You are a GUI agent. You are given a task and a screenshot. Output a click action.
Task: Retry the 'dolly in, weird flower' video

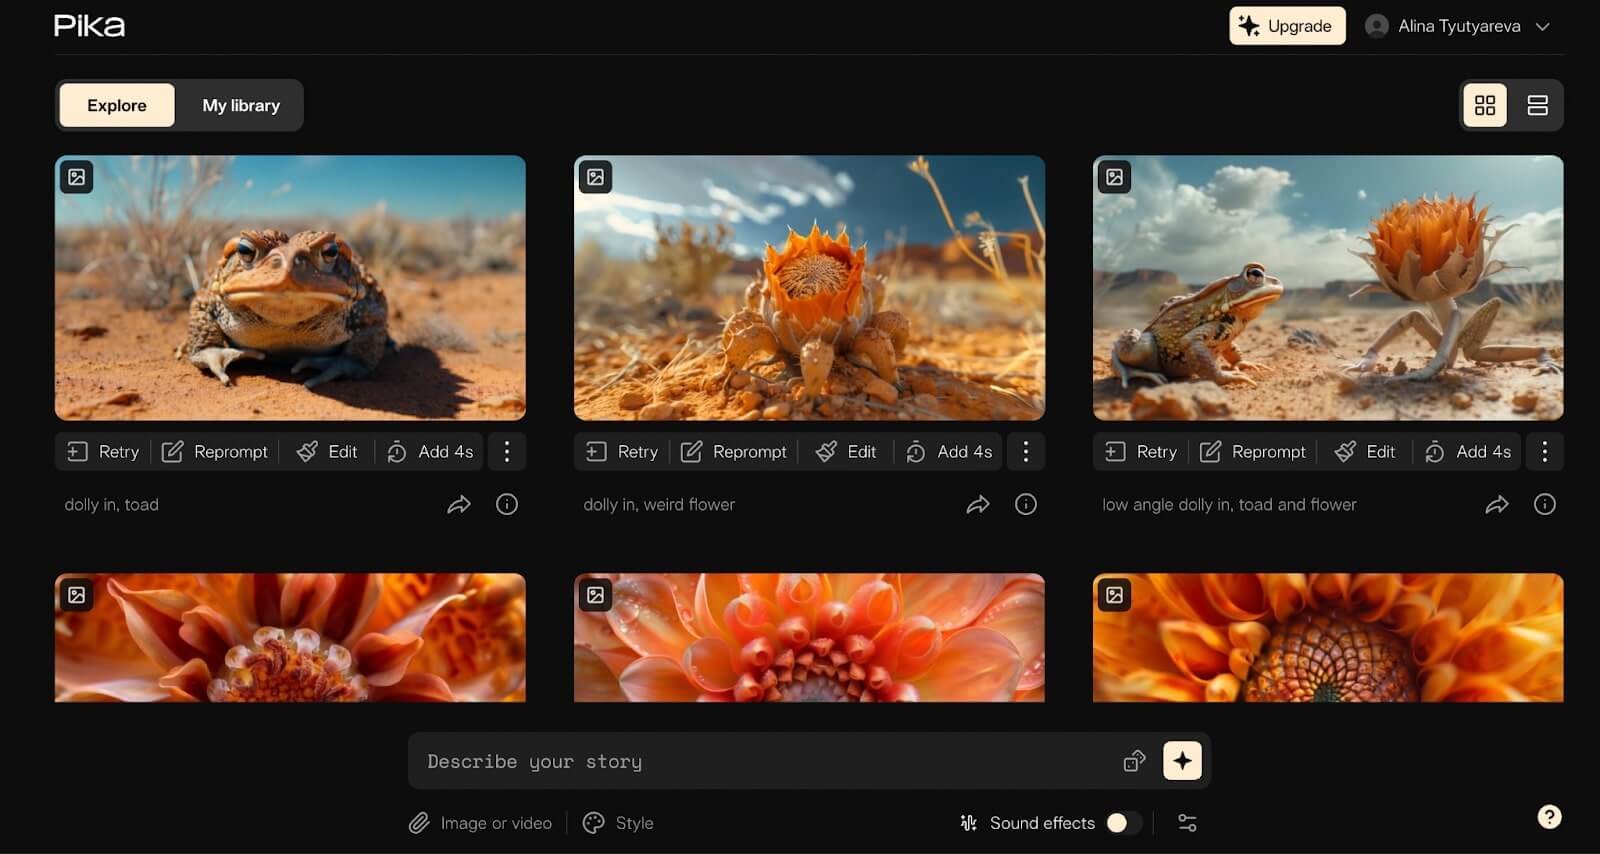coord(622,452)
